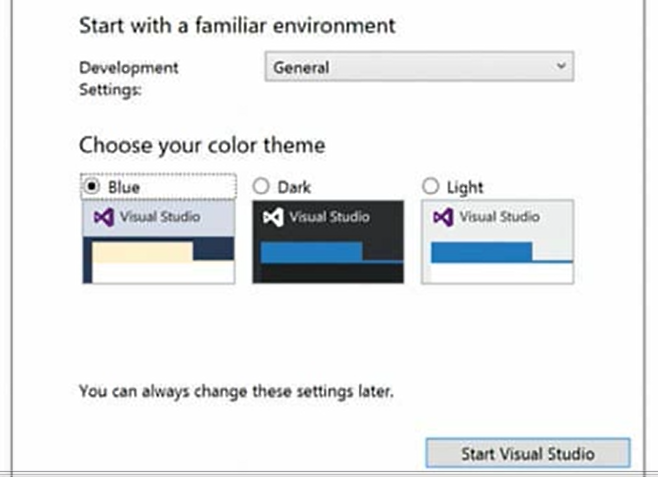Click the Dark theme label text

click(x=294, y=187)
